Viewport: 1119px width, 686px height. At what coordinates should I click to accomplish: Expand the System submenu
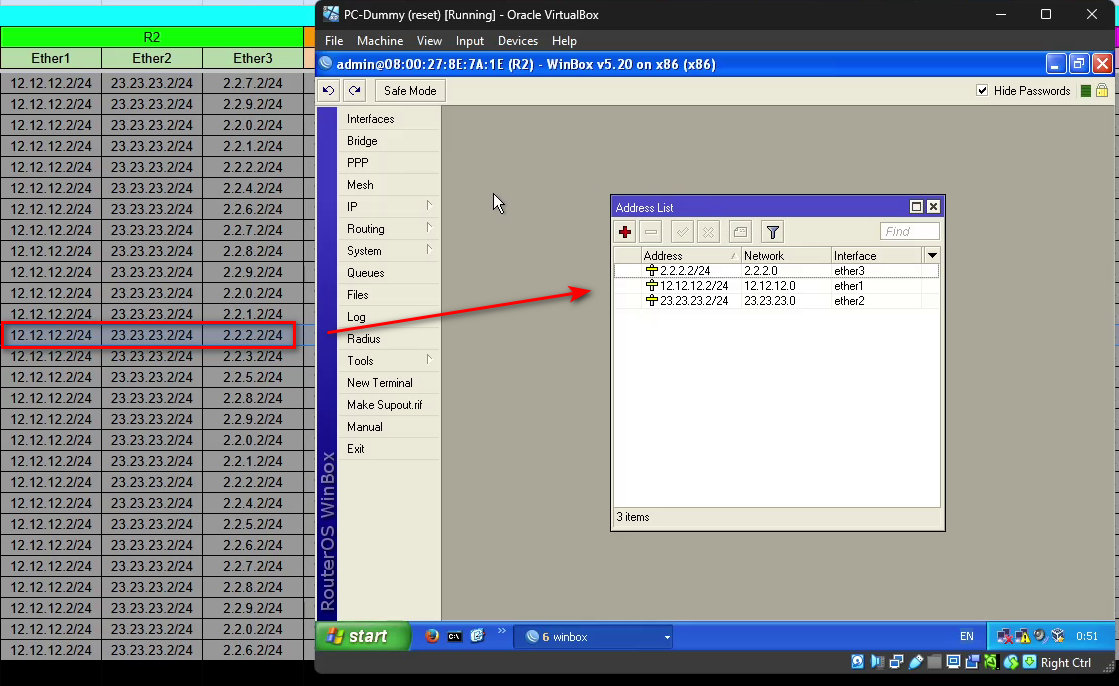coord(429,251)
